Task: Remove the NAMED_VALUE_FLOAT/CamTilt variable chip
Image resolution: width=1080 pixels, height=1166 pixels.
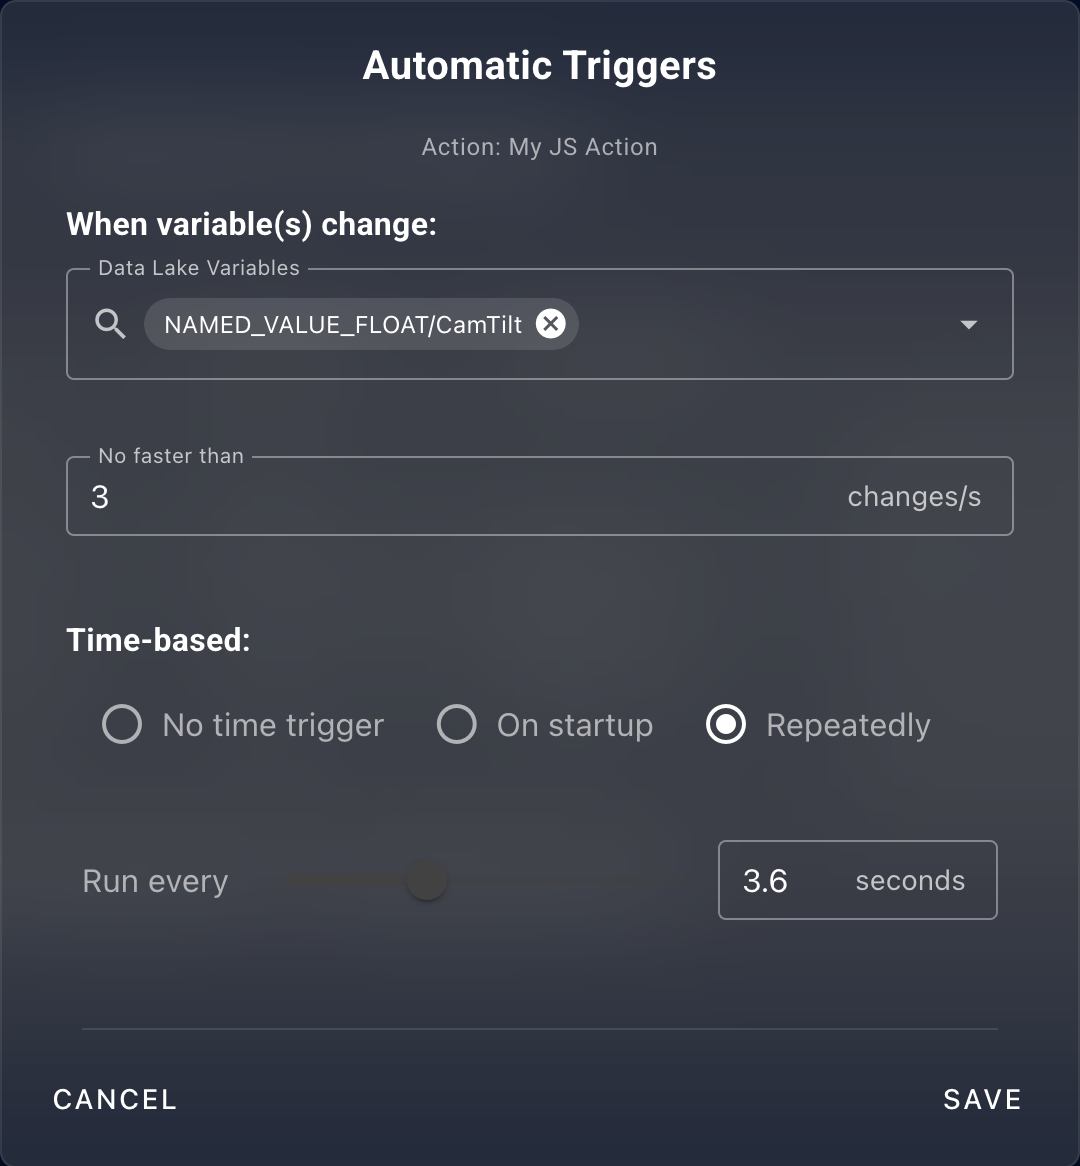Action: tap(551, 323)
